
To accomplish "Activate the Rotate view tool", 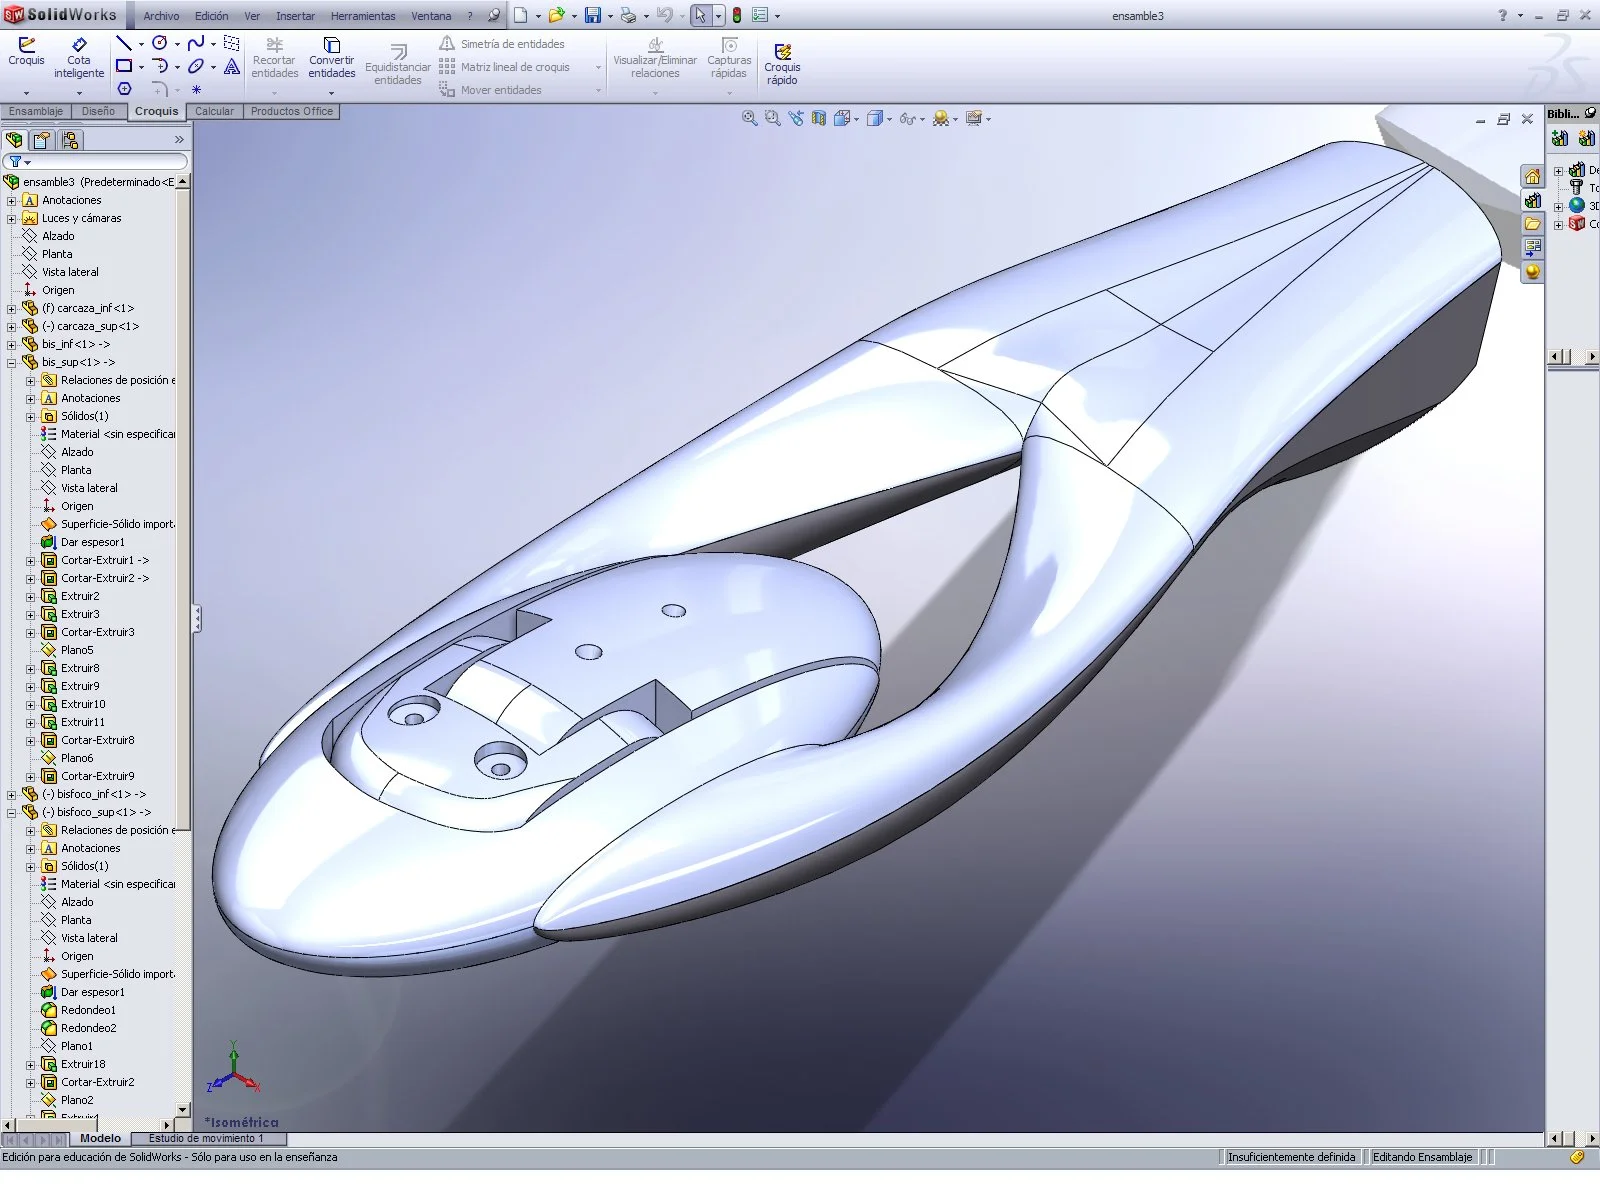I will click(795, 118).
